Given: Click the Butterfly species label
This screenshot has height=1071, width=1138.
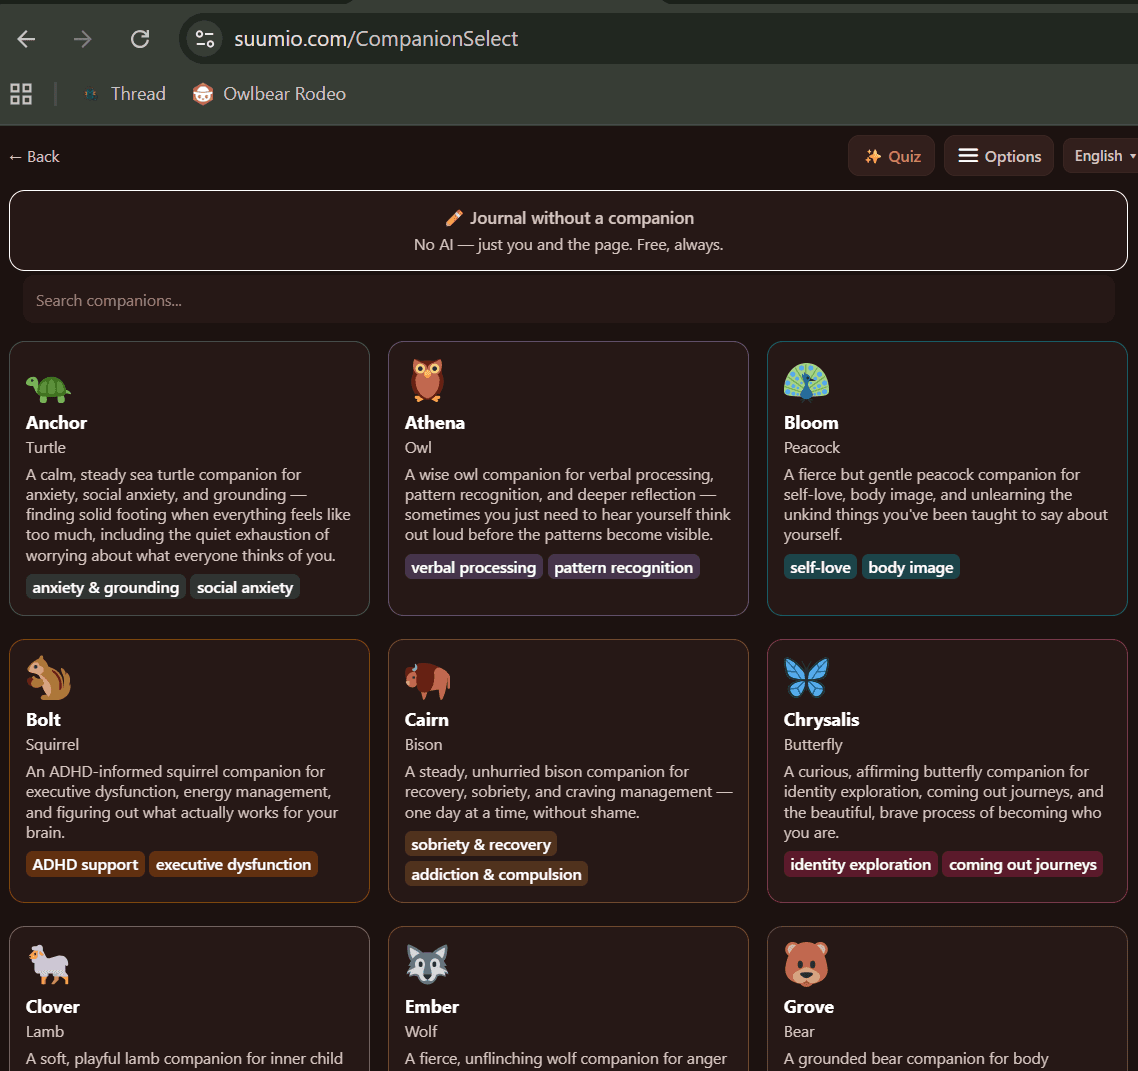Looking at the screenshot, I should coord(813,744).
